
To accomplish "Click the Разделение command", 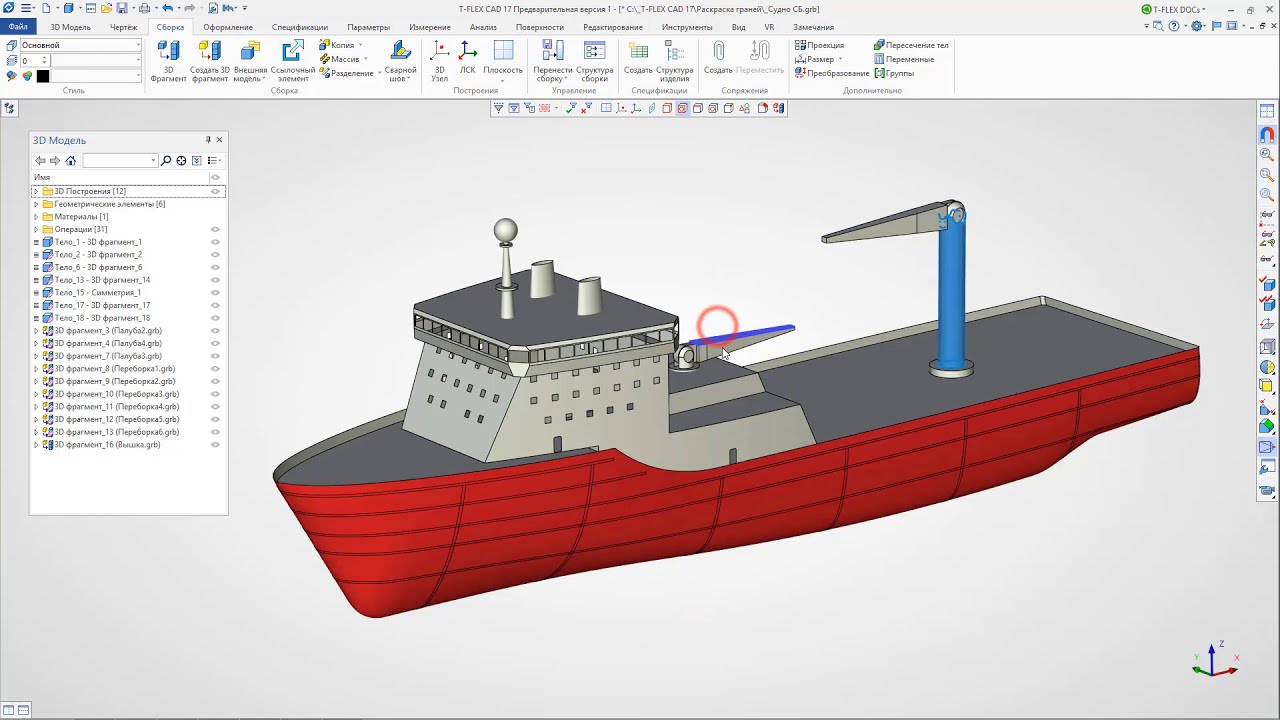I will [x=346, y=73].
